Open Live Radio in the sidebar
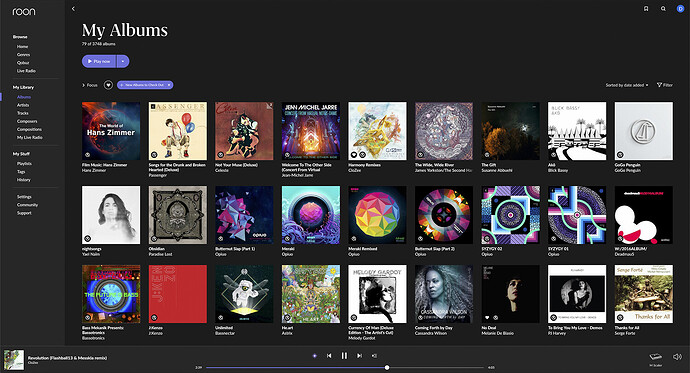This screenshot has width=690, height=373. [x=26, y=71]
